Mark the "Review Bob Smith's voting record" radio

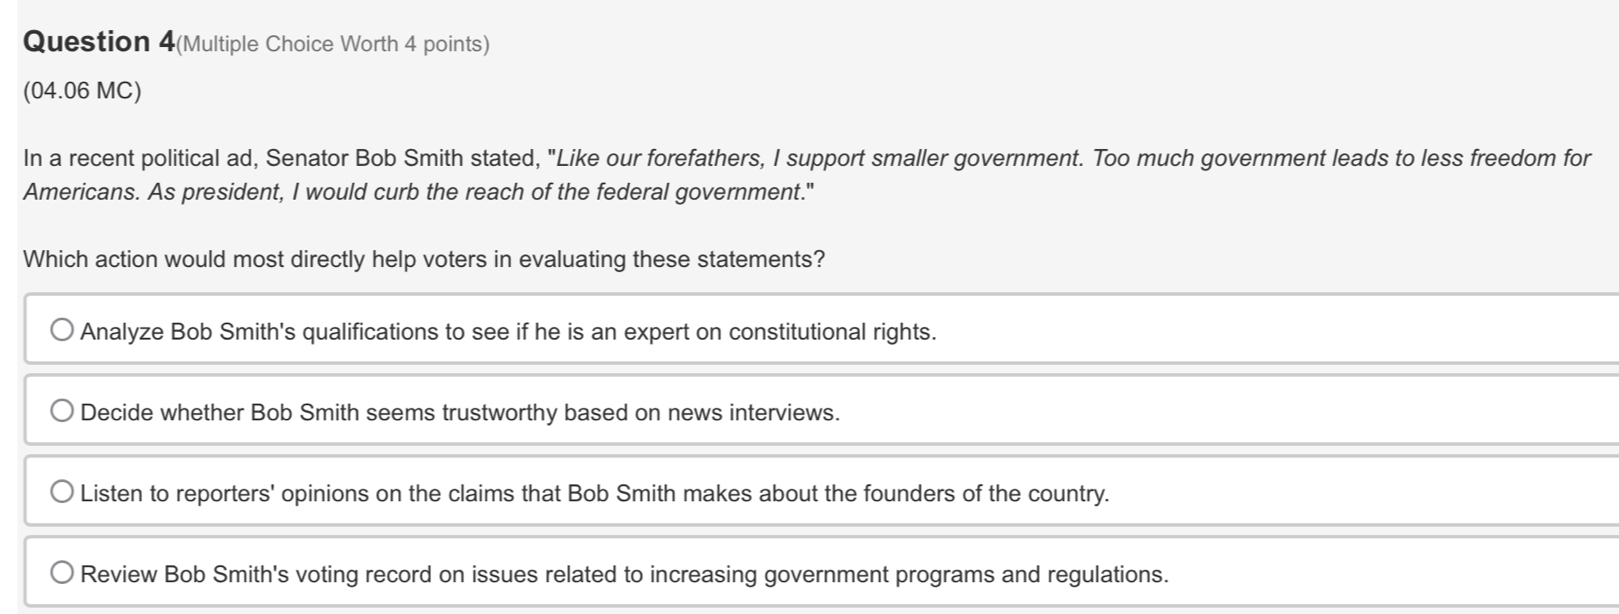coord(62,574)
